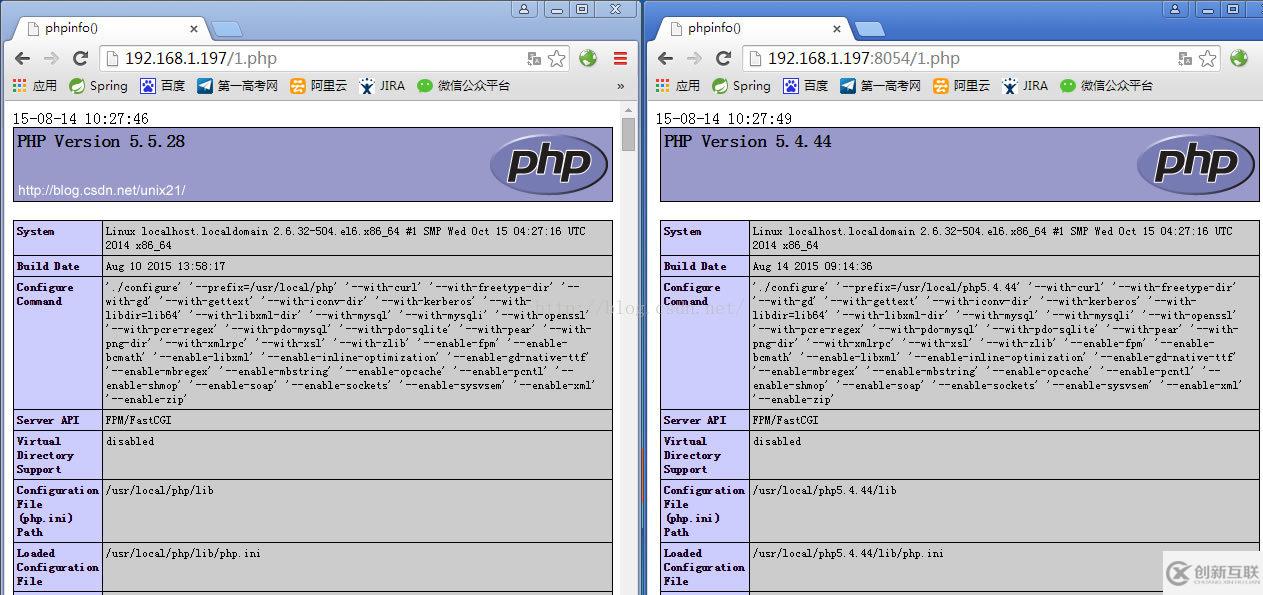Reload the left window's 1.php page

click(80, 59)
